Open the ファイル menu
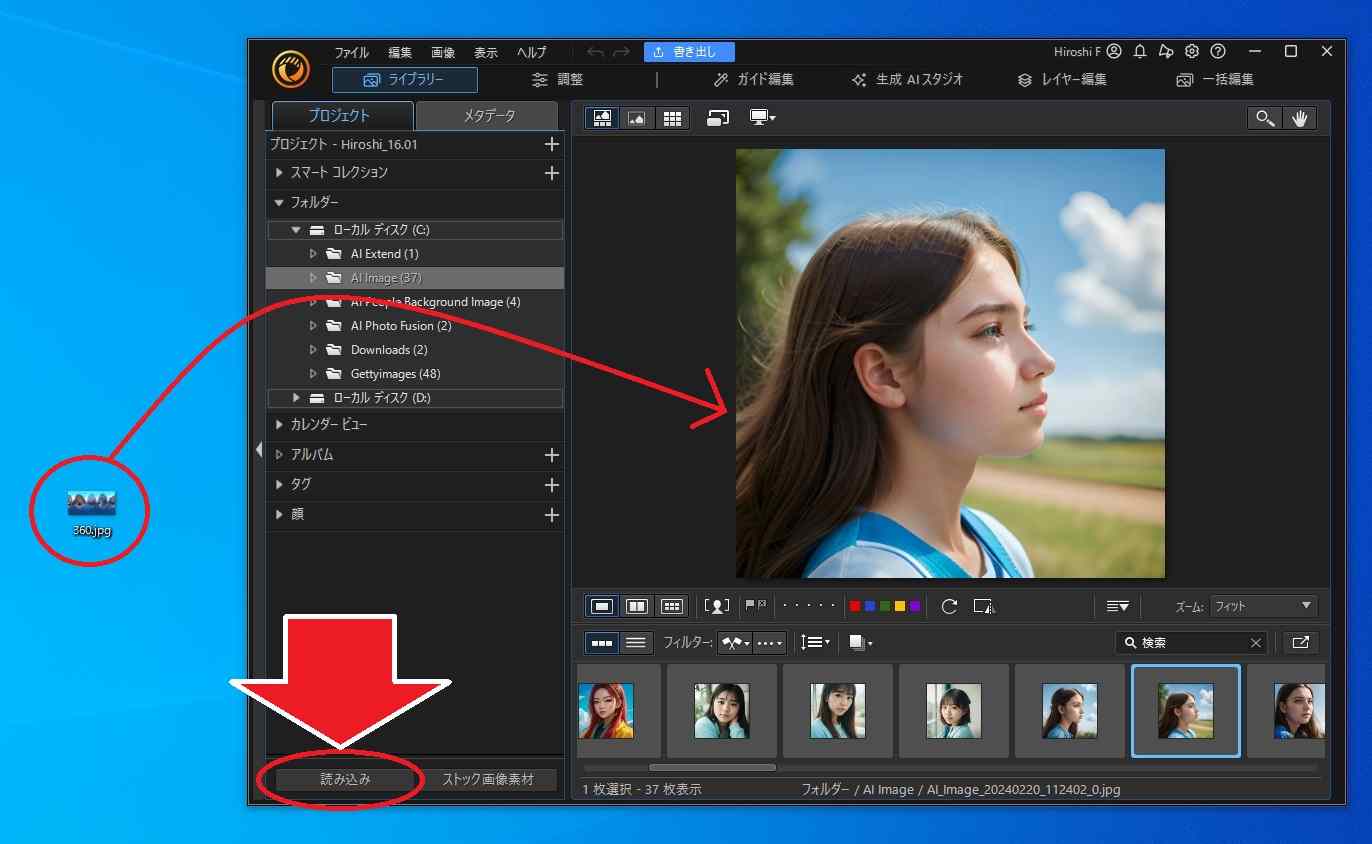The height and width of the screenshot is (844, 1372). click(x=351, y=52)
